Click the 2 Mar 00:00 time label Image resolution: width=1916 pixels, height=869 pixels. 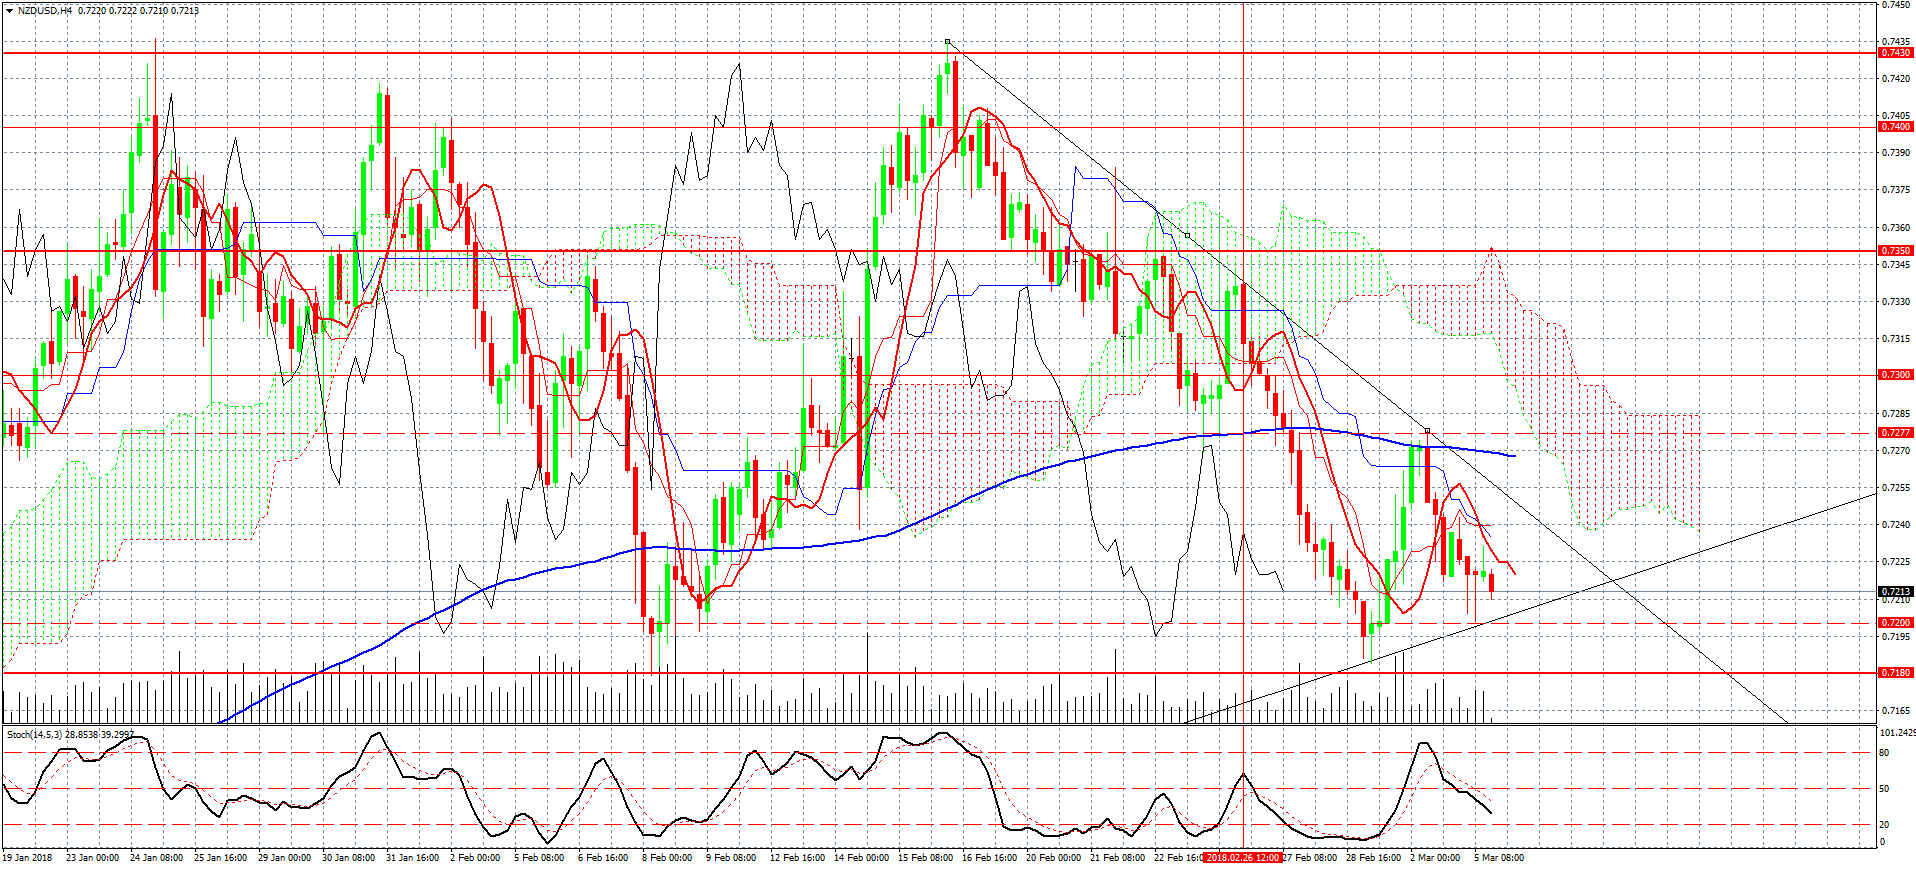coord(1435,858)
